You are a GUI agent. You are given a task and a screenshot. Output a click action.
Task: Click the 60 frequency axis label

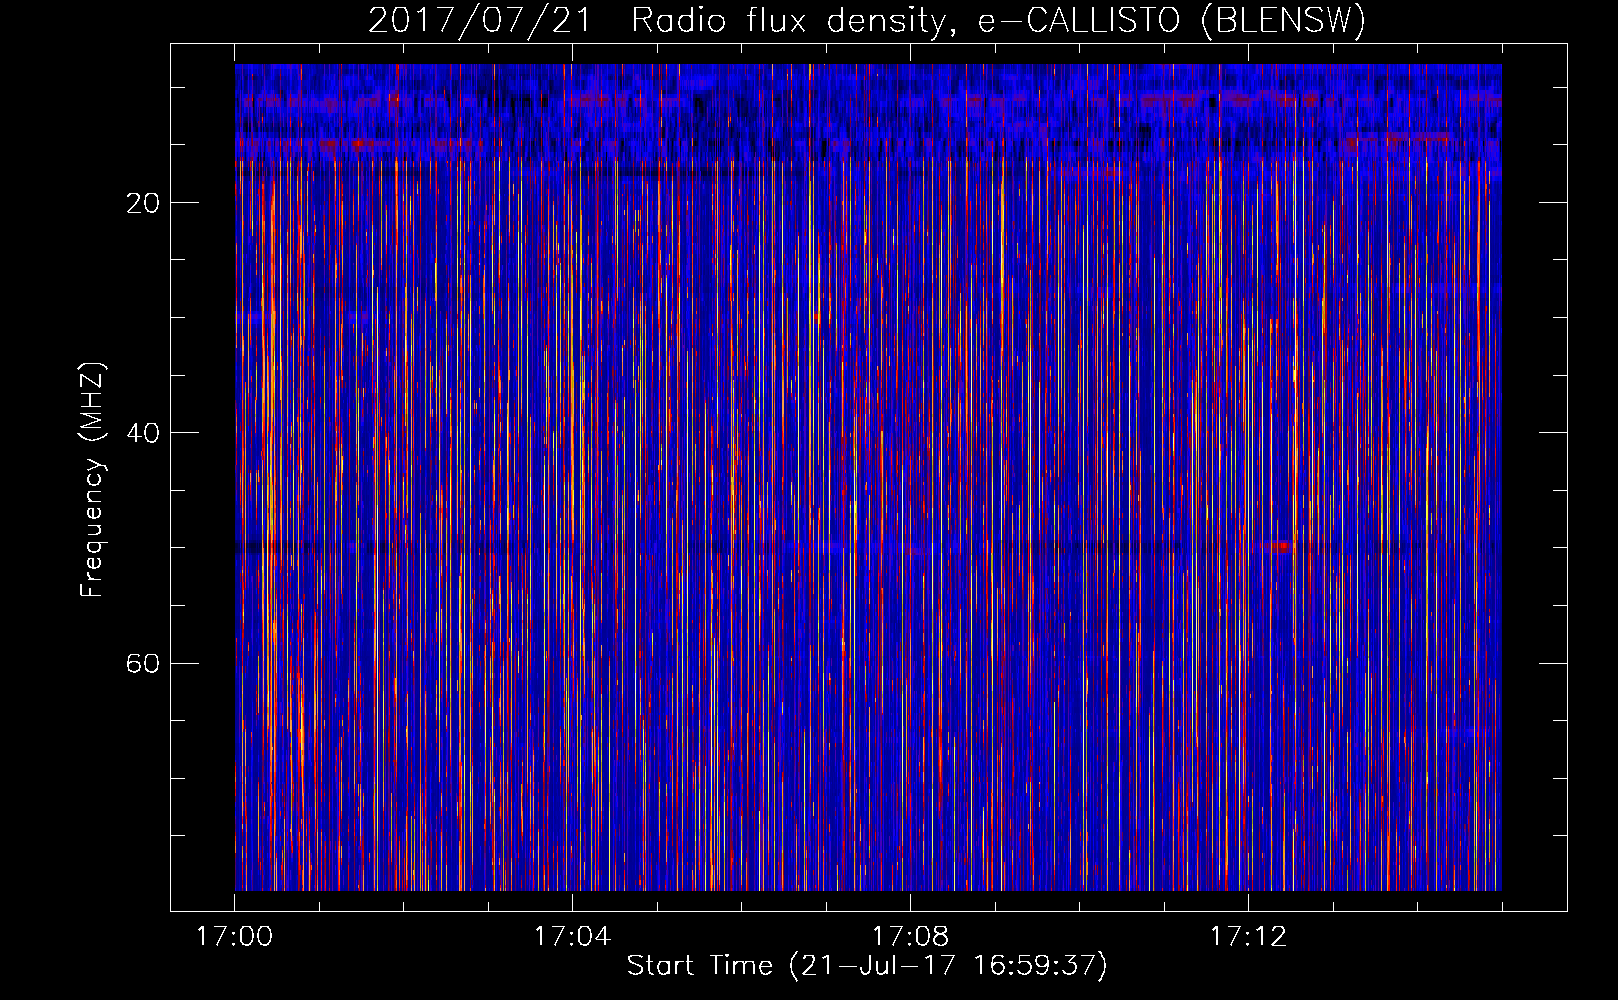pyautogui.click(x=143, y=663)
